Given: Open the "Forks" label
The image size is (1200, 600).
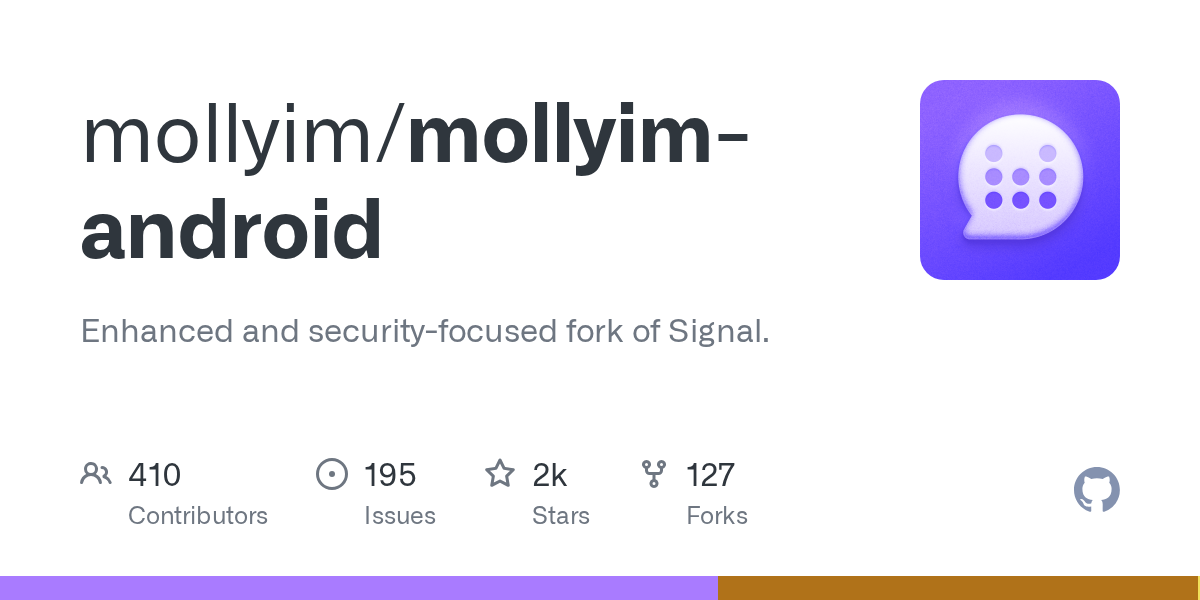Looking at the screenshot, I should [x=717, y=516].
